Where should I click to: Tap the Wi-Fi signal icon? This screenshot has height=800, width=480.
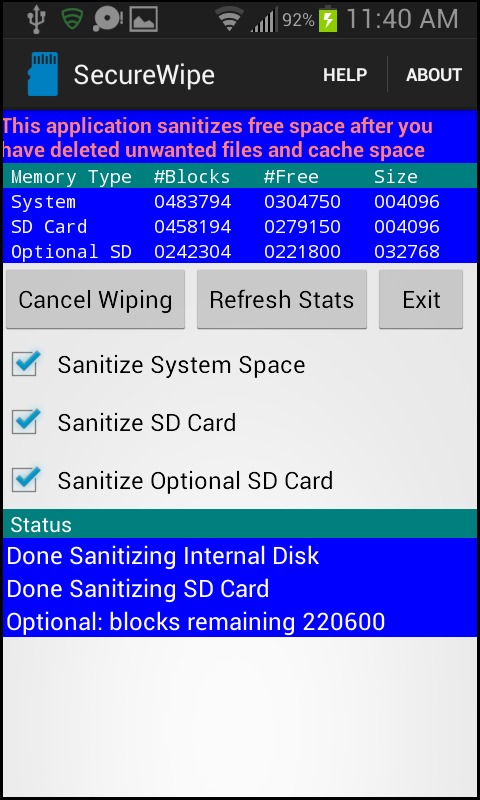pos(229,19)
